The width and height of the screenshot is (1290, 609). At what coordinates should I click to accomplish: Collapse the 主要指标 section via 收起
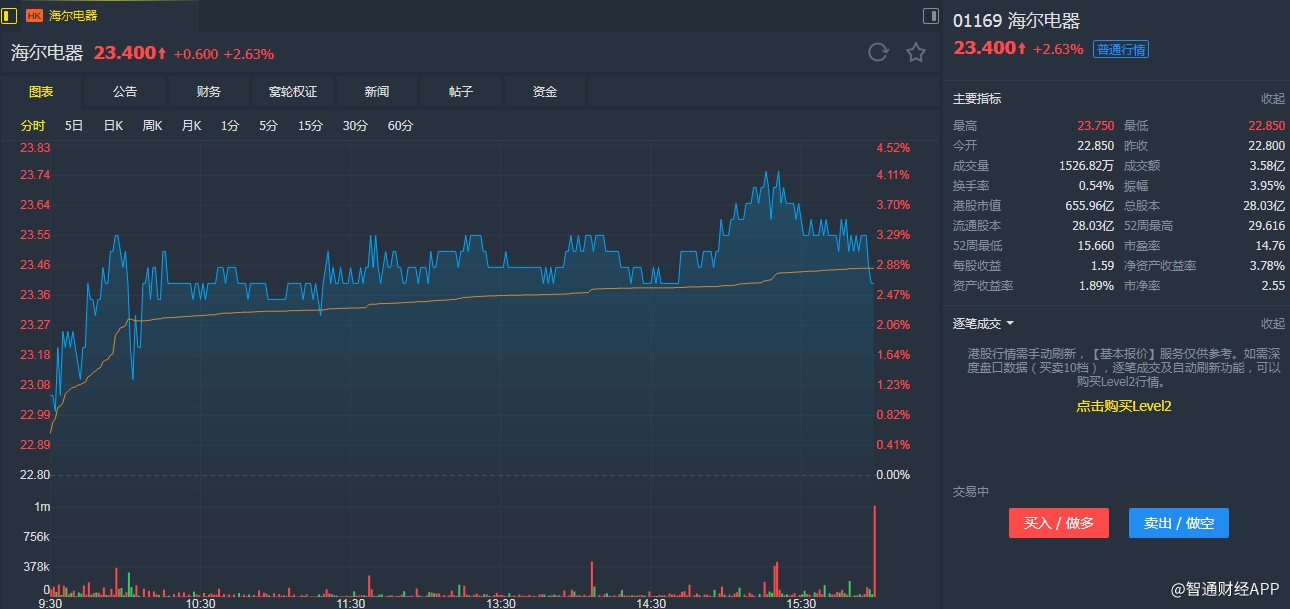1272,99
